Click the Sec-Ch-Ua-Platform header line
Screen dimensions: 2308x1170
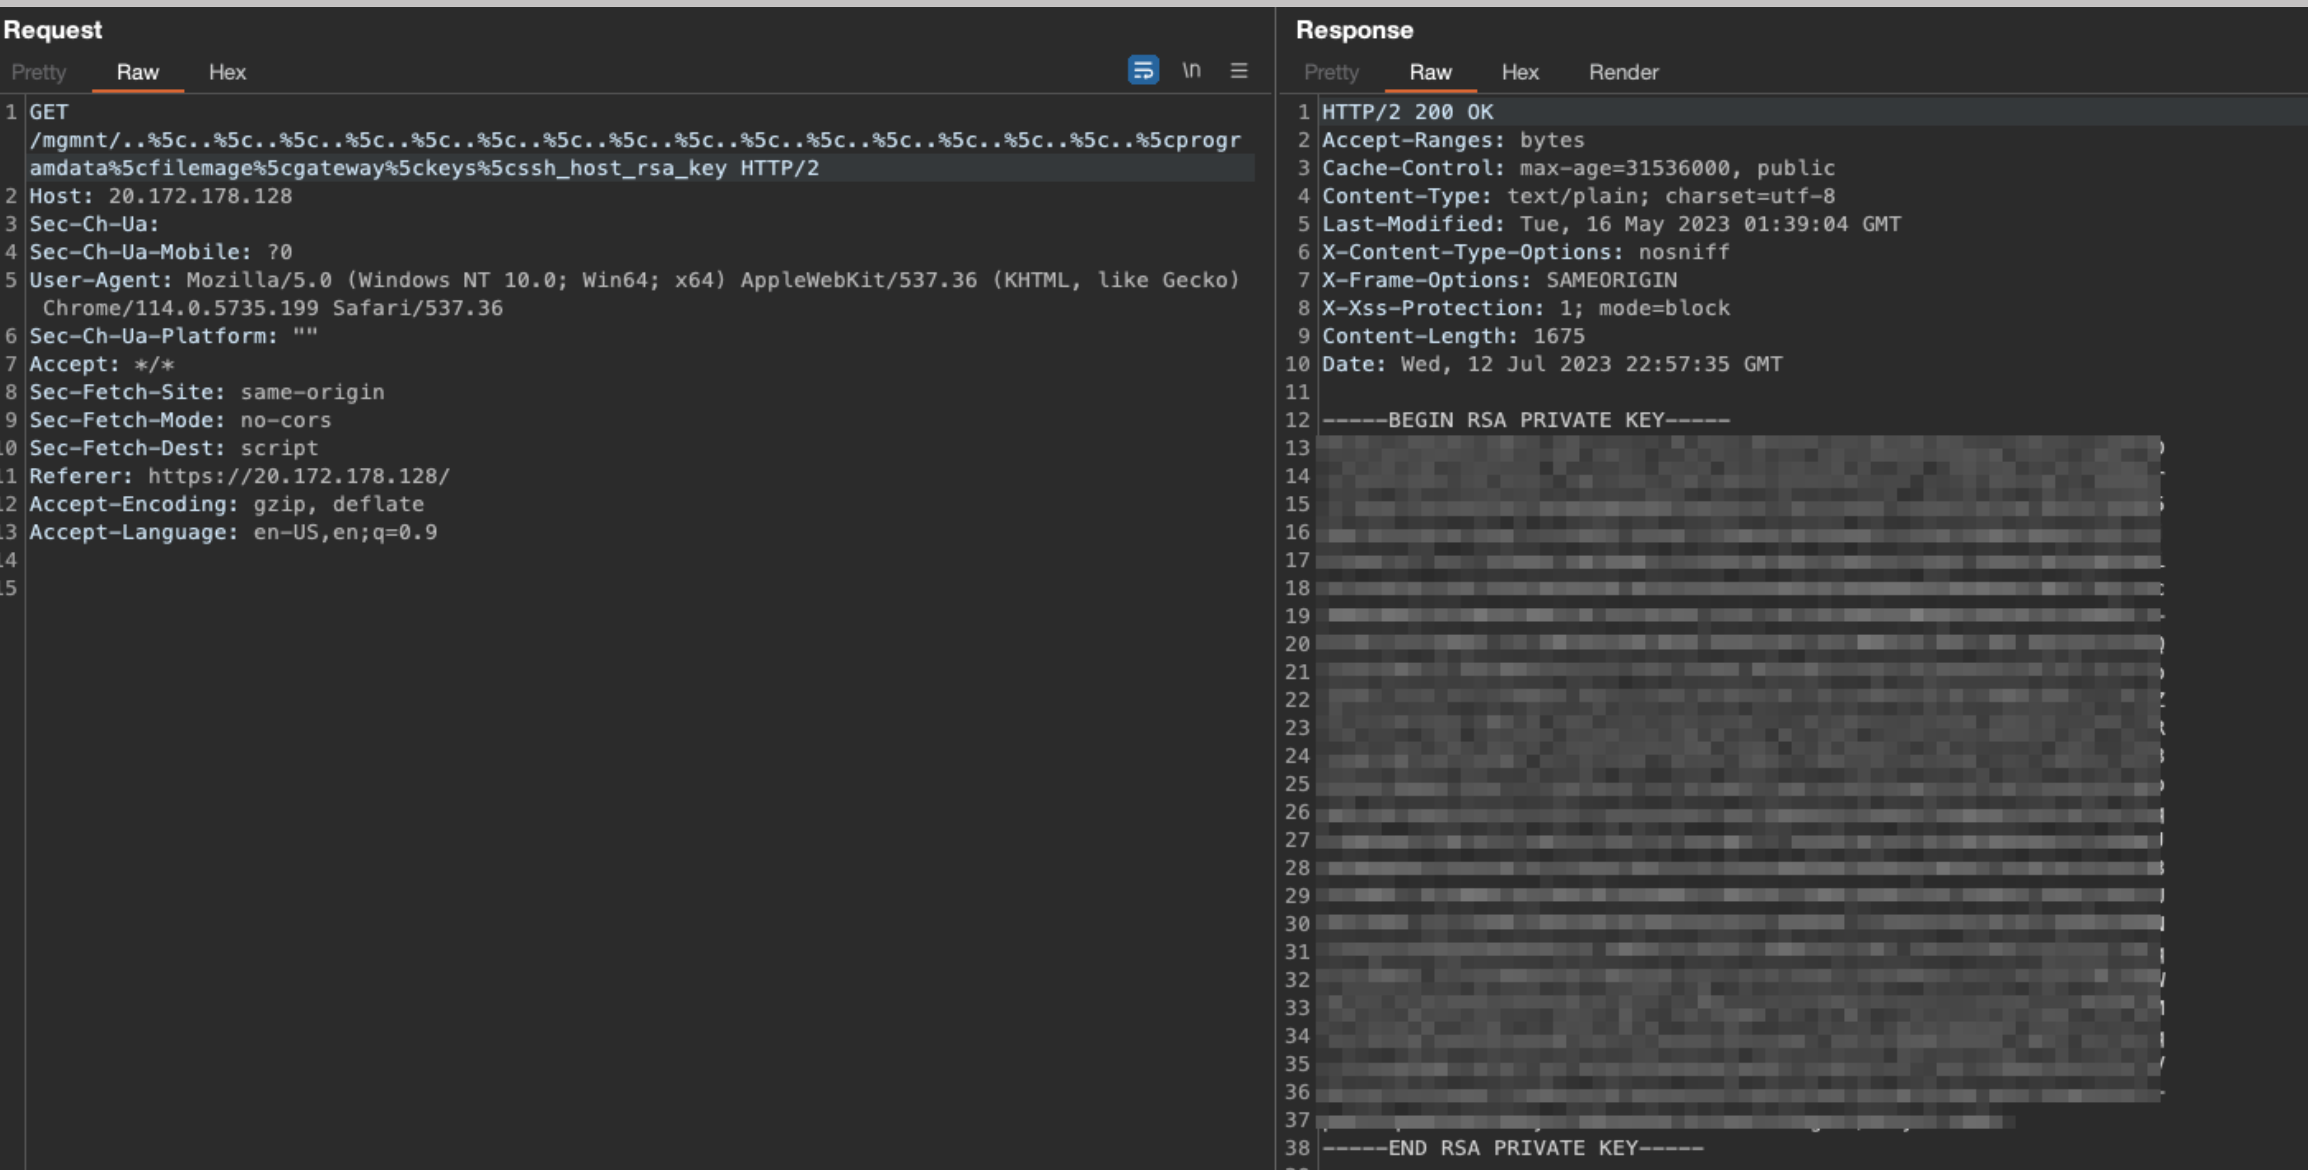174,336
